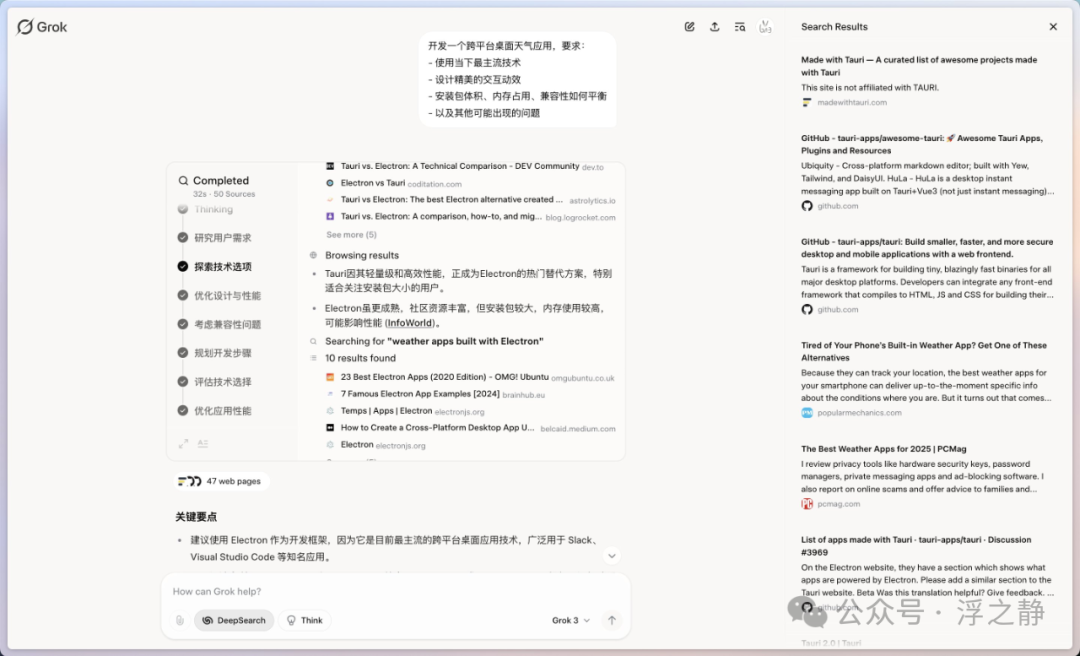1080x656 pixels.
Task: Open the InfoWorld citation link
Action: [x=410, y=322]
